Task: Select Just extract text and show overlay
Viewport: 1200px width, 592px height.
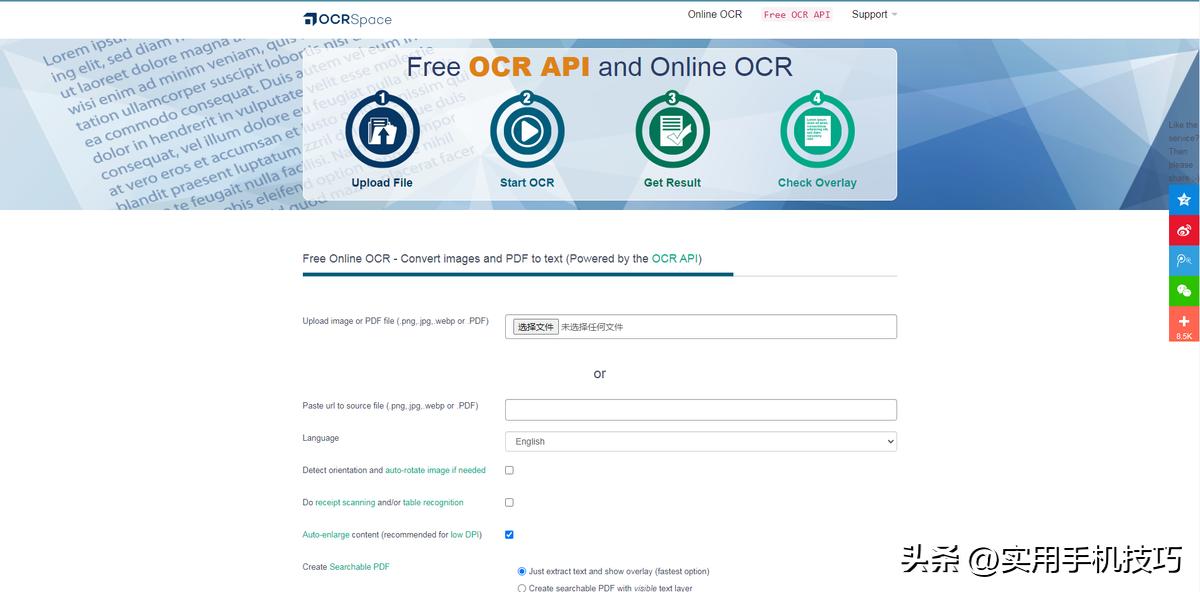Action: pyautogui.click(x=522, y=571)
